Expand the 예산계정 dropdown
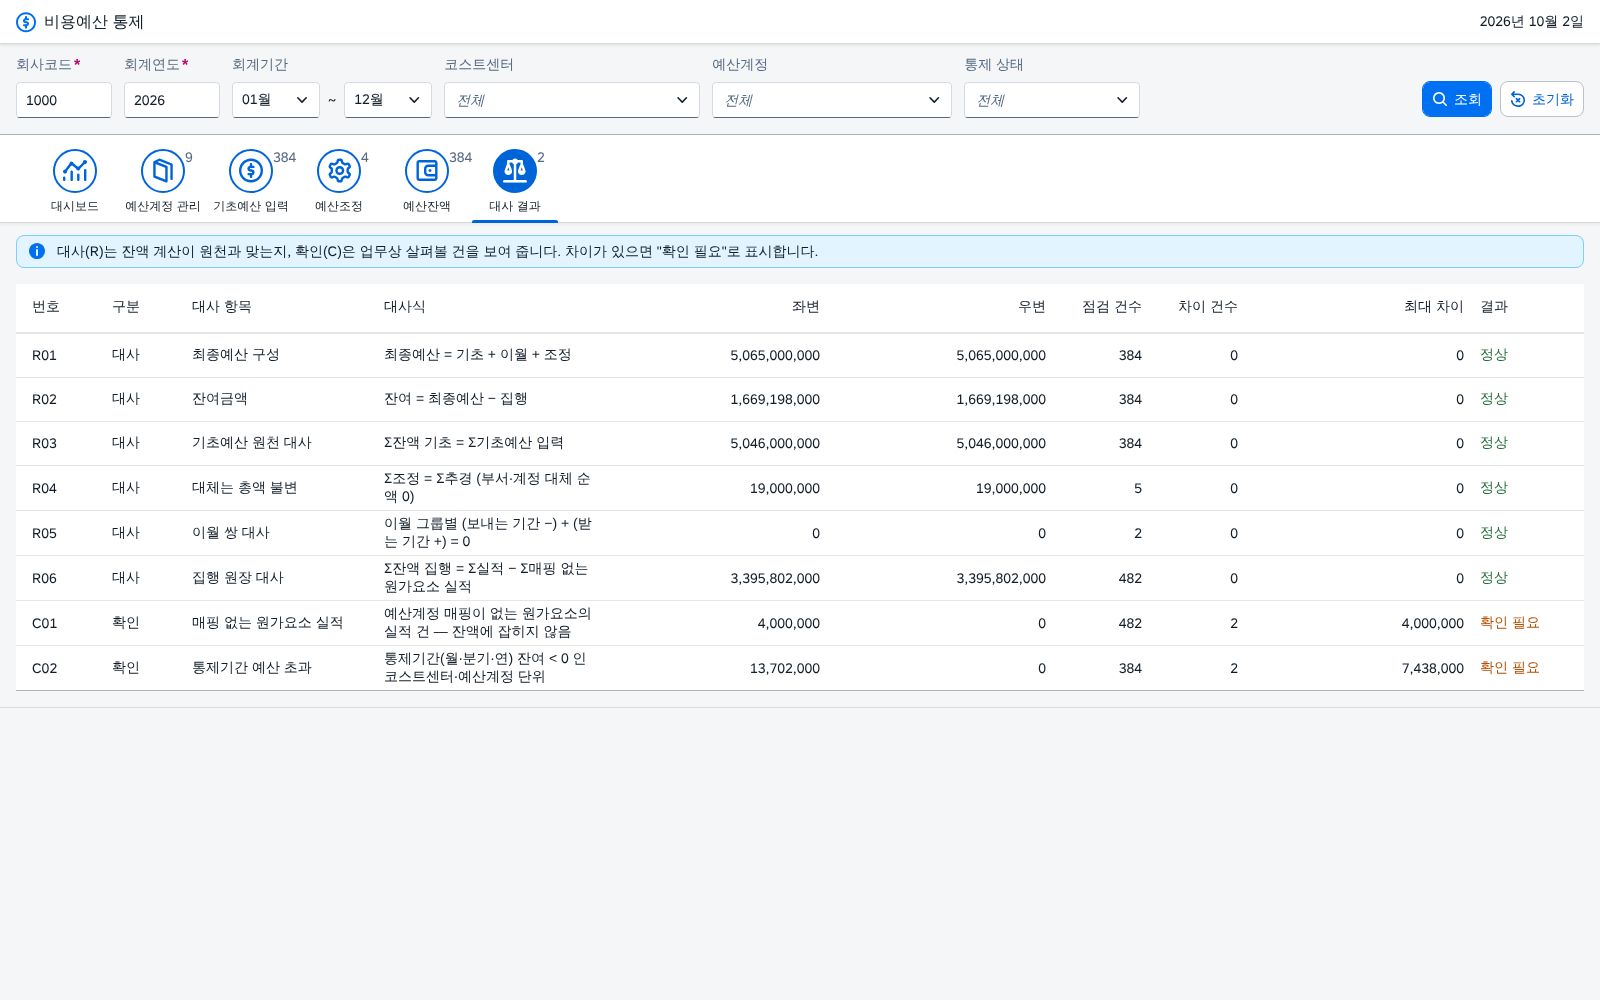The height and width of the screenshot is (1000, 1600). [832, 100]
